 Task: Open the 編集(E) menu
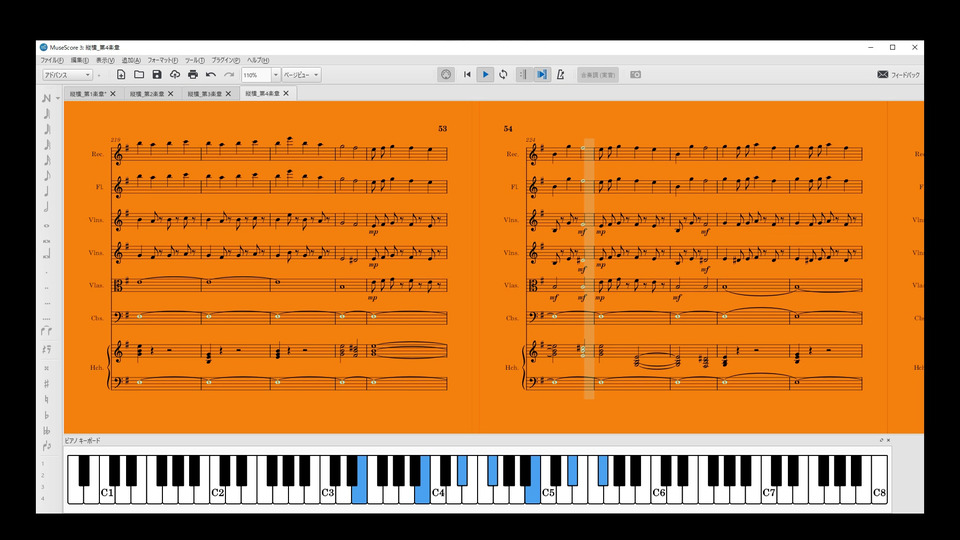click(80, 60)
